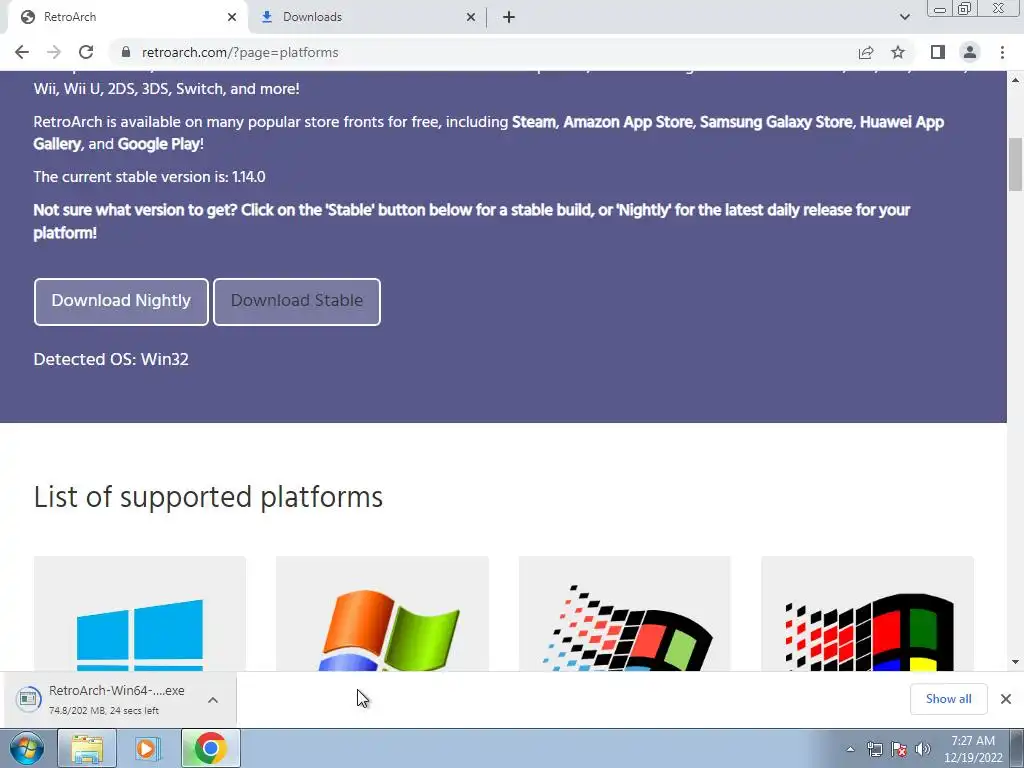The image size is (1024, 768).
Task: Open the volume speaker tray icon
Action: [923, 749]
